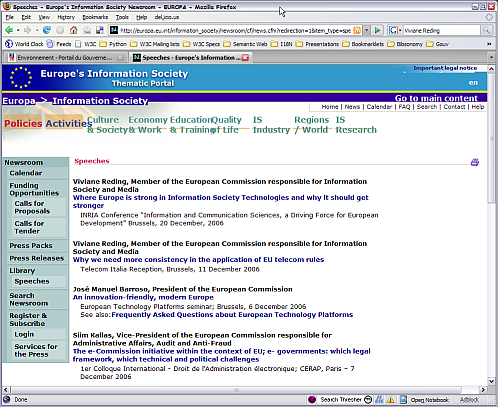498x407 pixels.
Task: Click the vertical scrollbar down arrow
Action: pyautogui.click(x=491, y=381)
